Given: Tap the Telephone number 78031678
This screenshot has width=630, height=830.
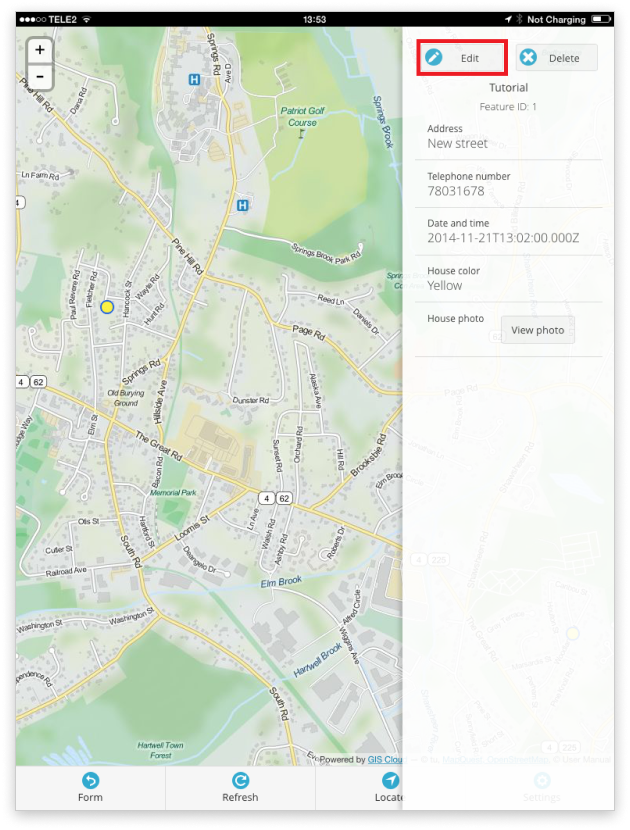Looking at the screenshot, I should (456, 191).
